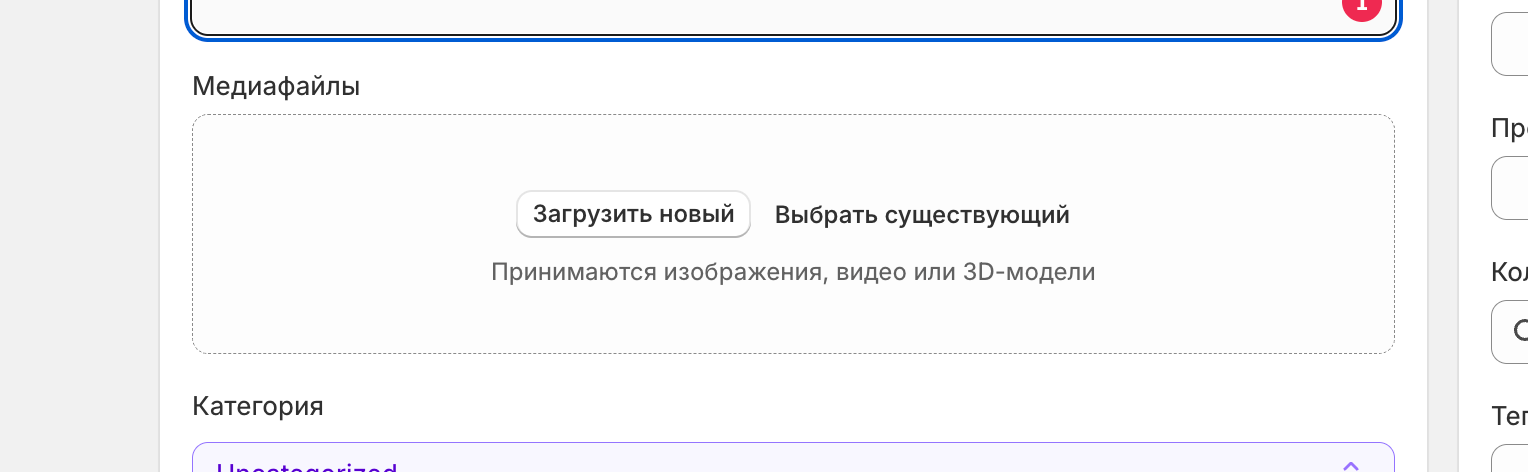The height and width of the screenshot is (472, 1528).
Task: Focus the tags input at bottom right
Action: [1511, 461]
